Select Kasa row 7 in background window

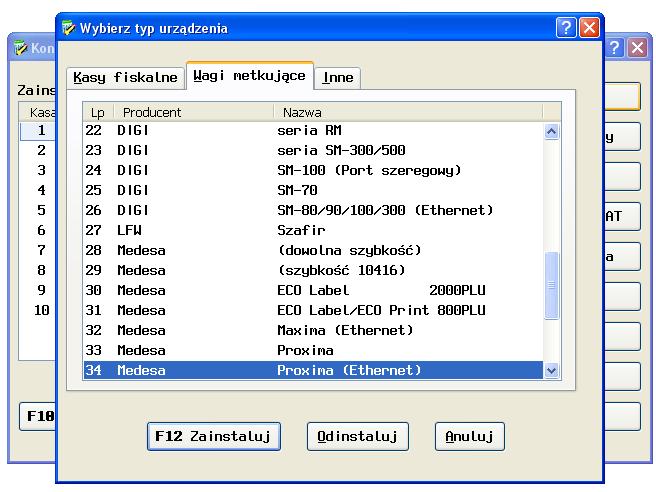pos(38,250)
